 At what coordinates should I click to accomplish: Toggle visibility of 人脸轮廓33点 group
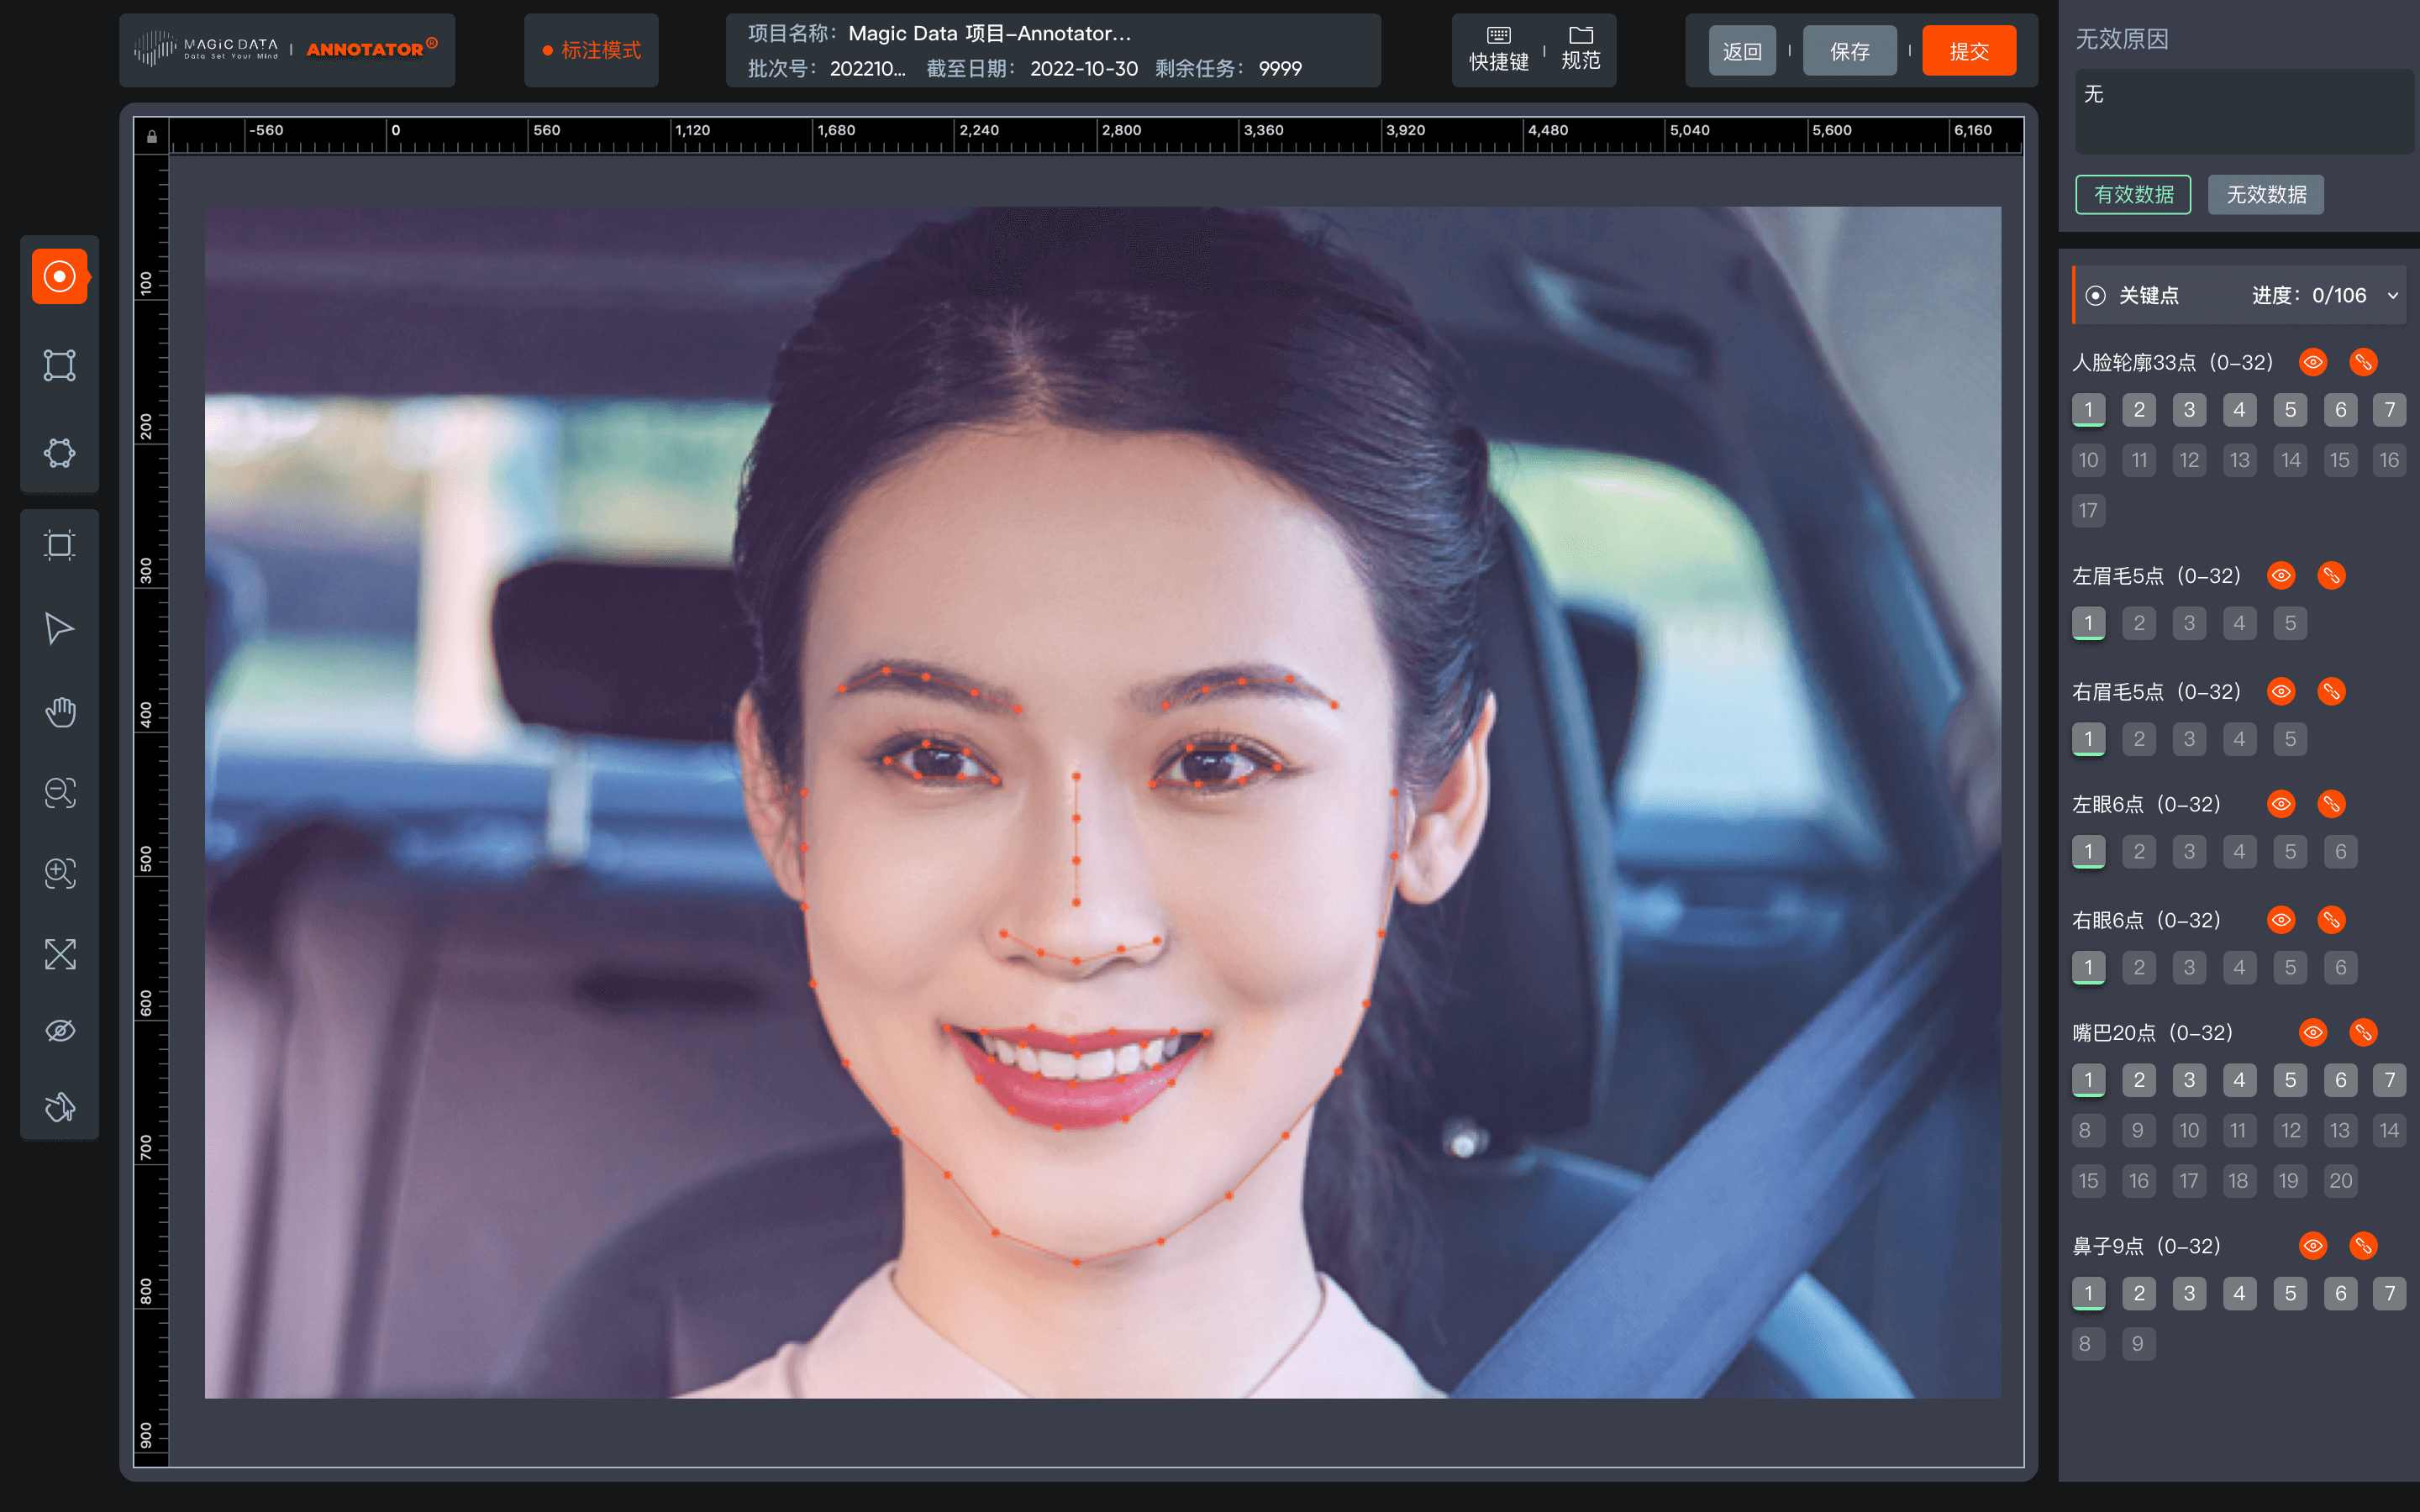(x=2313, y=362)
